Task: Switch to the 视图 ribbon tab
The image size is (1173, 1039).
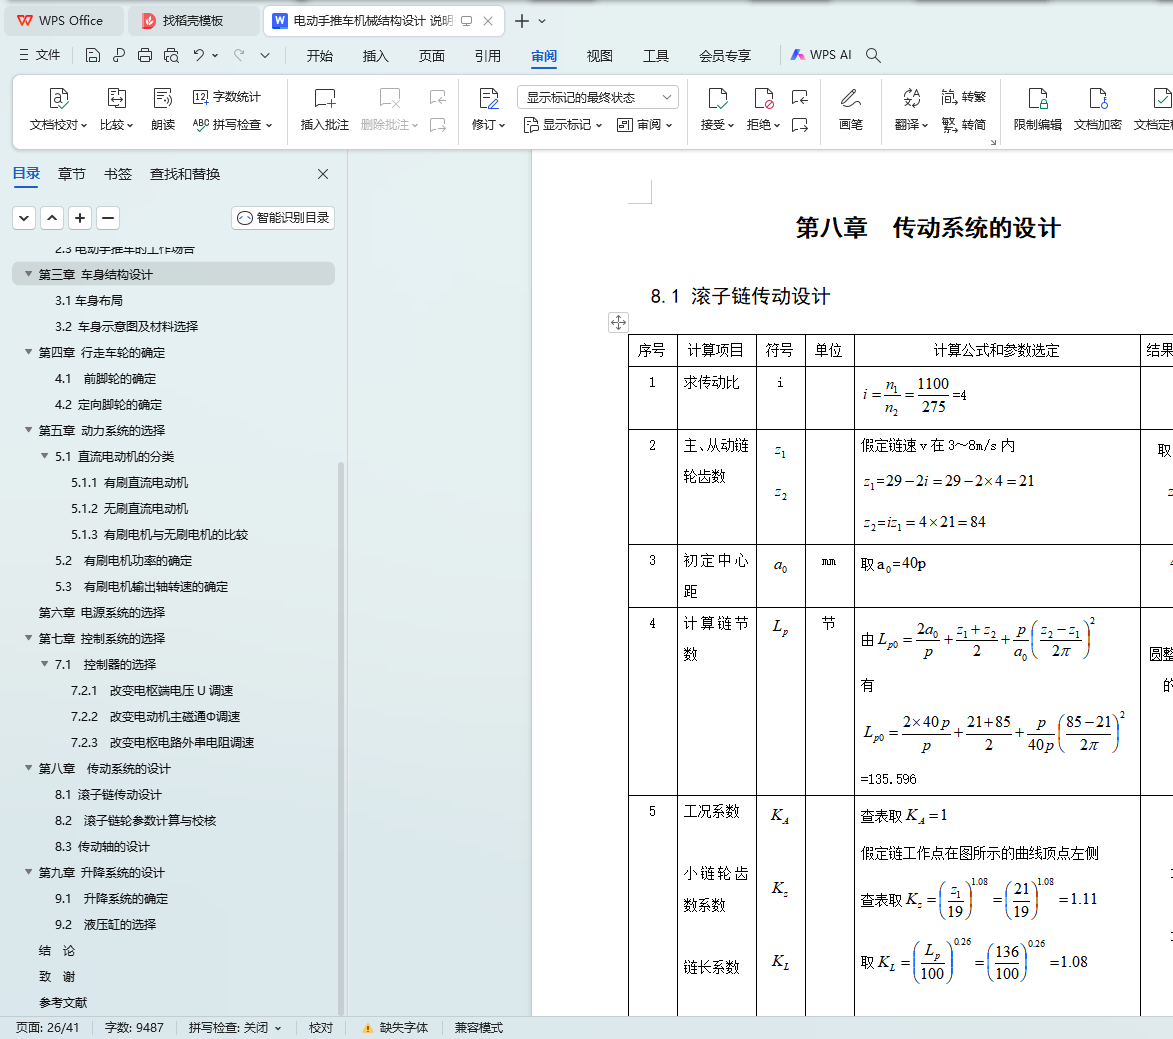Action: 599,56
